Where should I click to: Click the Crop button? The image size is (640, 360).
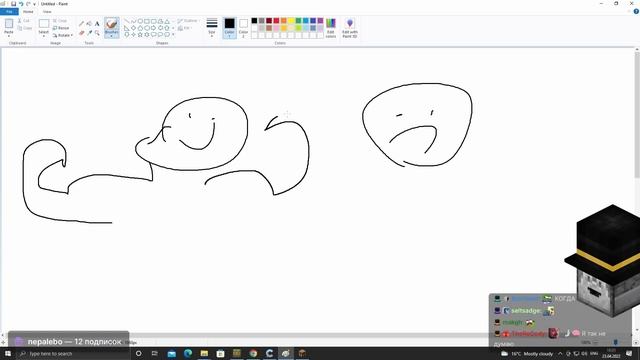click(60, 20)
